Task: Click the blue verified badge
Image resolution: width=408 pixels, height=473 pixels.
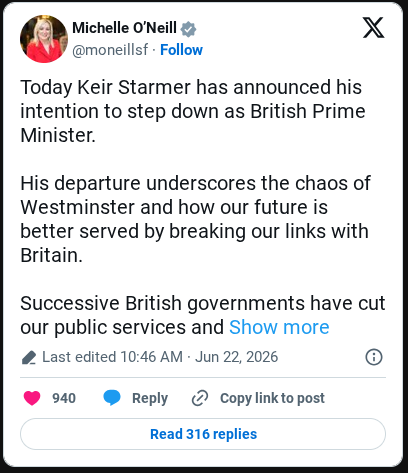Action: [188, 29]
